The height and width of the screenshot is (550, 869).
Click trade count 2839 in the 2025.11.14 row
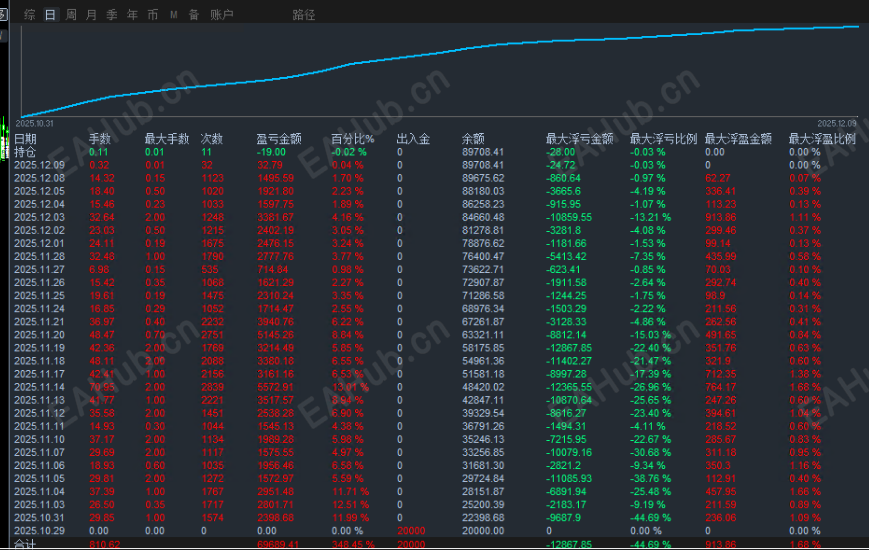pos(212,387)
